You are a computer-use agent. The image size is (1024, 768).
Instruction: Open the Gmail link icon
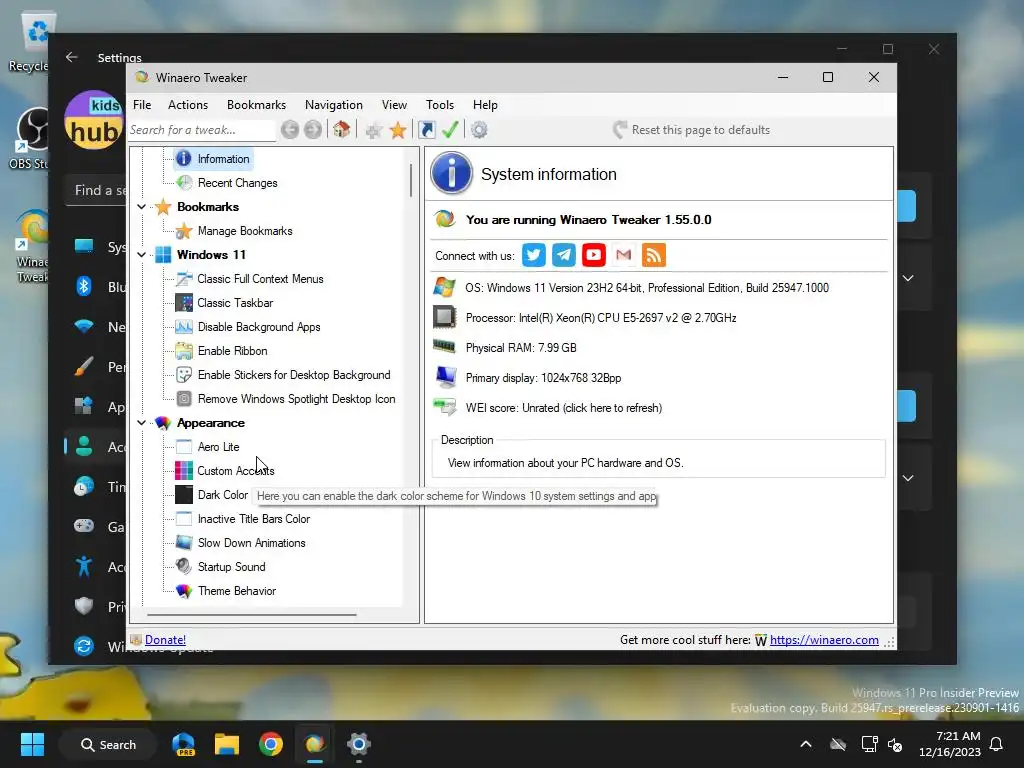[624, 255]
